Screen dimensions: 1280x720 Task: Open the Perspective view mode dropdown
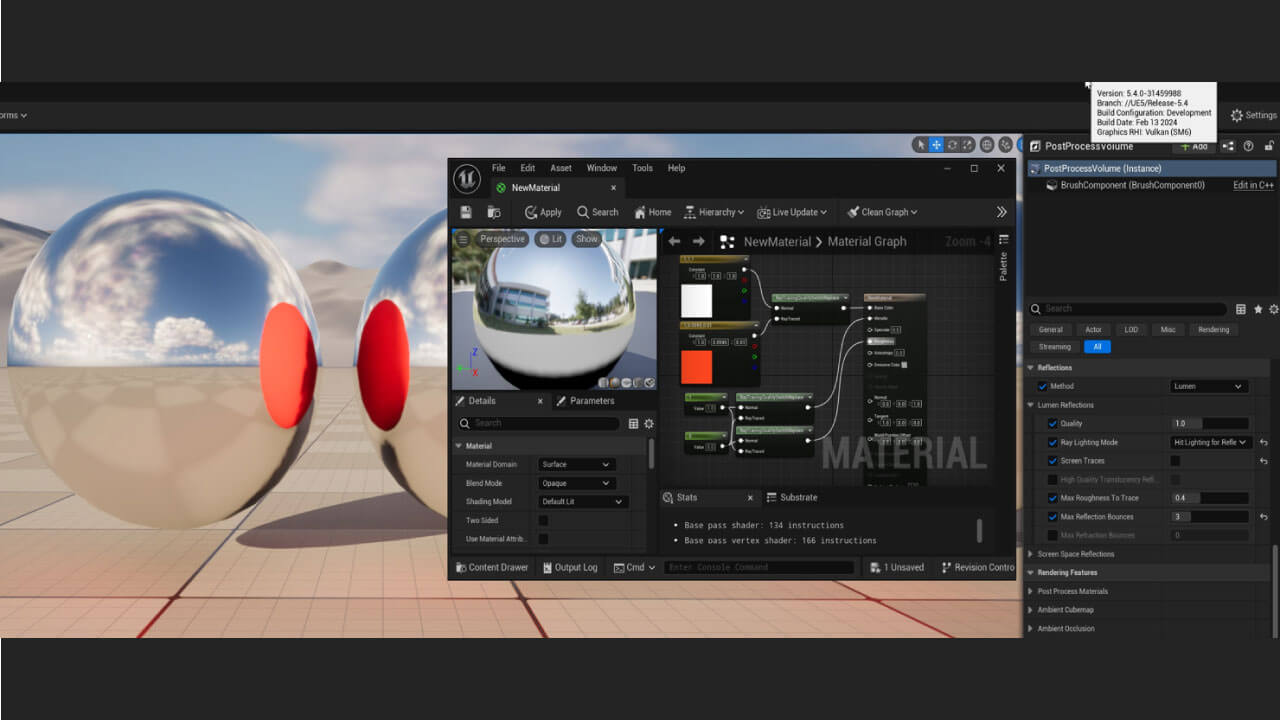click(x=502, y=239)
